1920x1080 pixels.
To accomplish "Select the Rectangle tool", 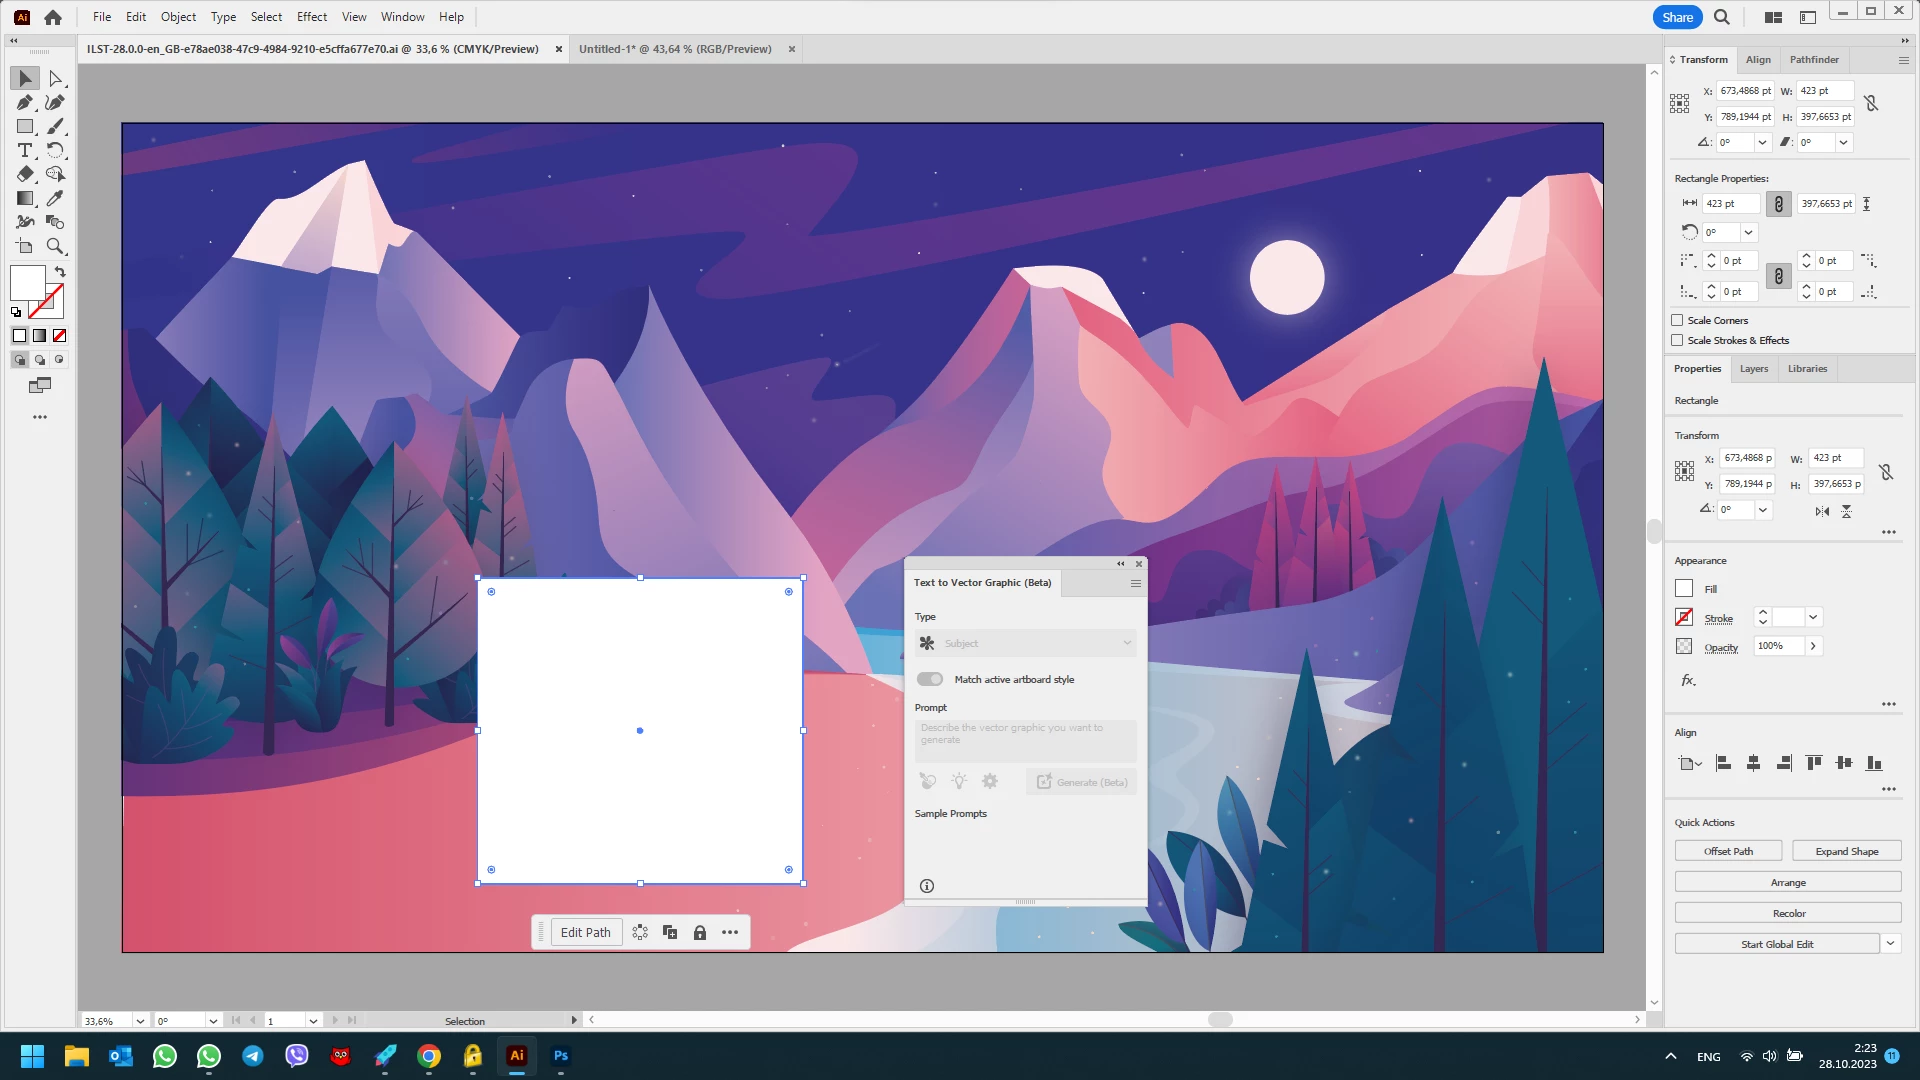I will (25, 126).
